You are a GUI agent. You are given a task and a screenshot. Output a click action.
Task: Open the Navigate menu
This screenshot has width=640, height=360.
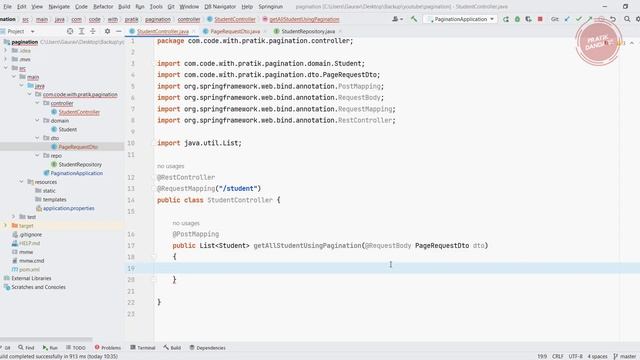click(59, 7)
